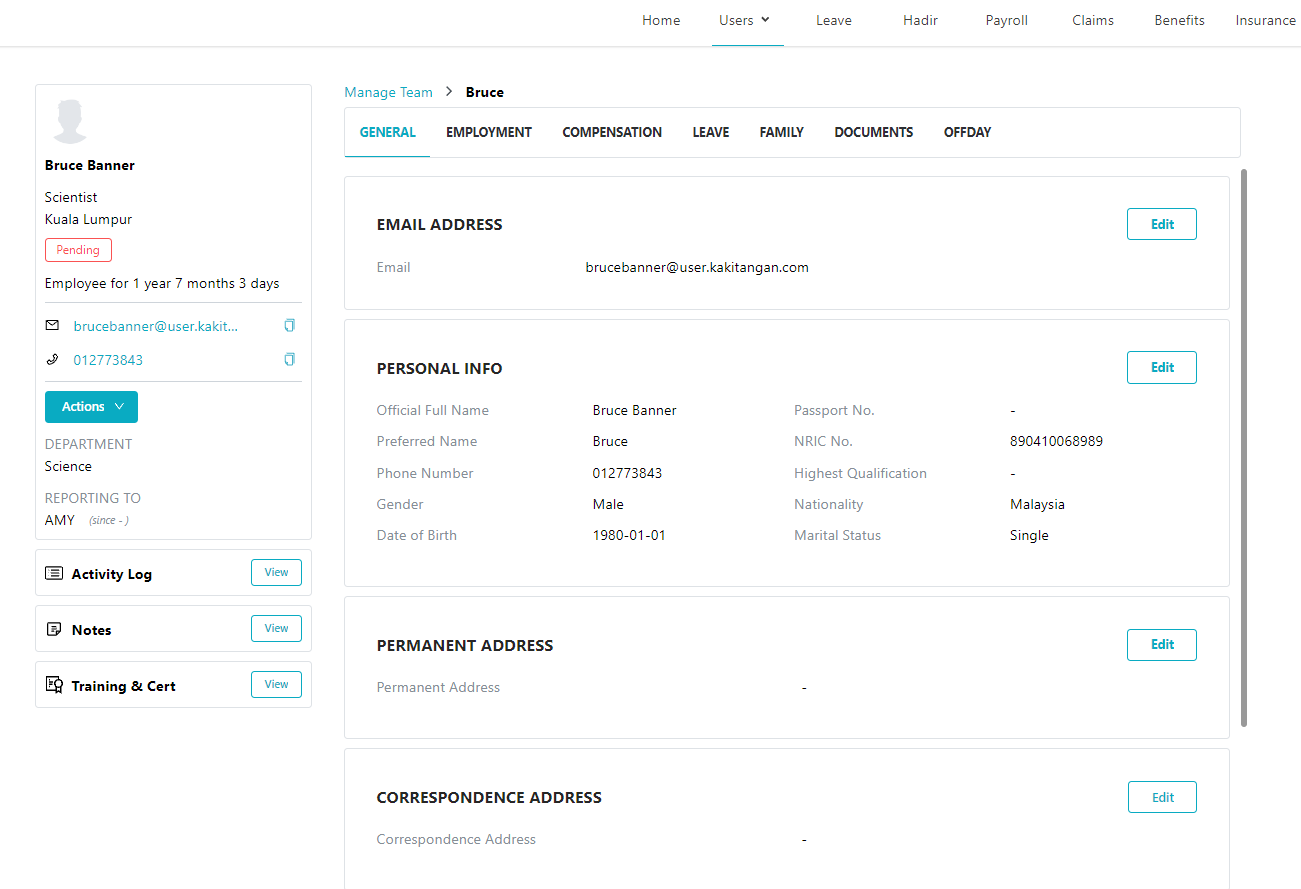The height and width of the screenshot is (889, 1301).
Task: View Training & Cert records
Action: click(276, 685)
